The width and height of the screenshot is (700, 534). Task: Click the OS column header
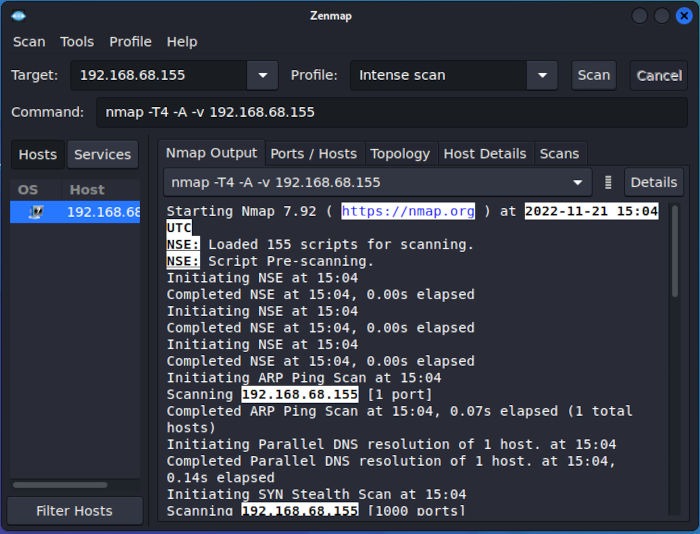[28, 190]
